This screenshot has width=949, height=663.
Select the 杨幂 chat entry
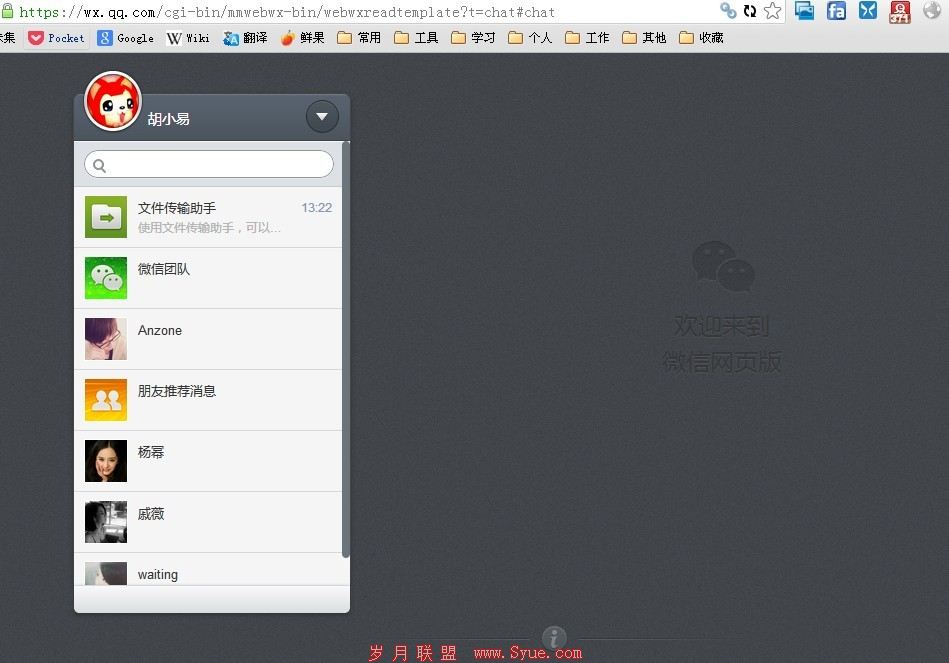[208, 461]
